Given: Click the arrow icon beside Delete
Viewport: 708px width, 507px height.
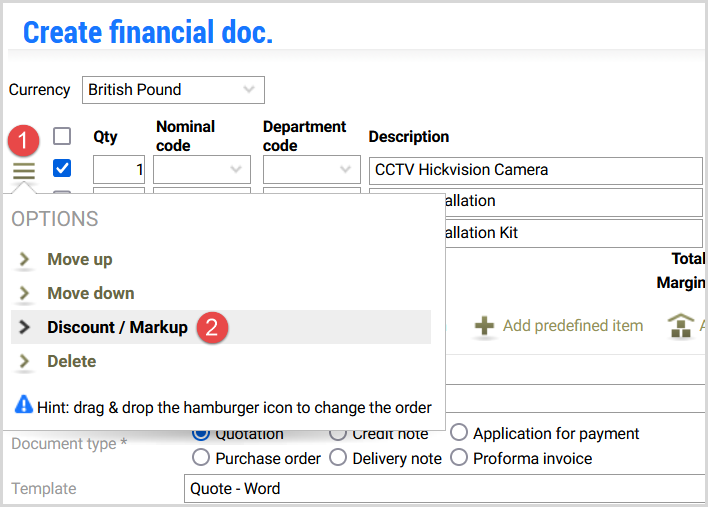Looking at the screenshot, I should click(x=25, y=362).
